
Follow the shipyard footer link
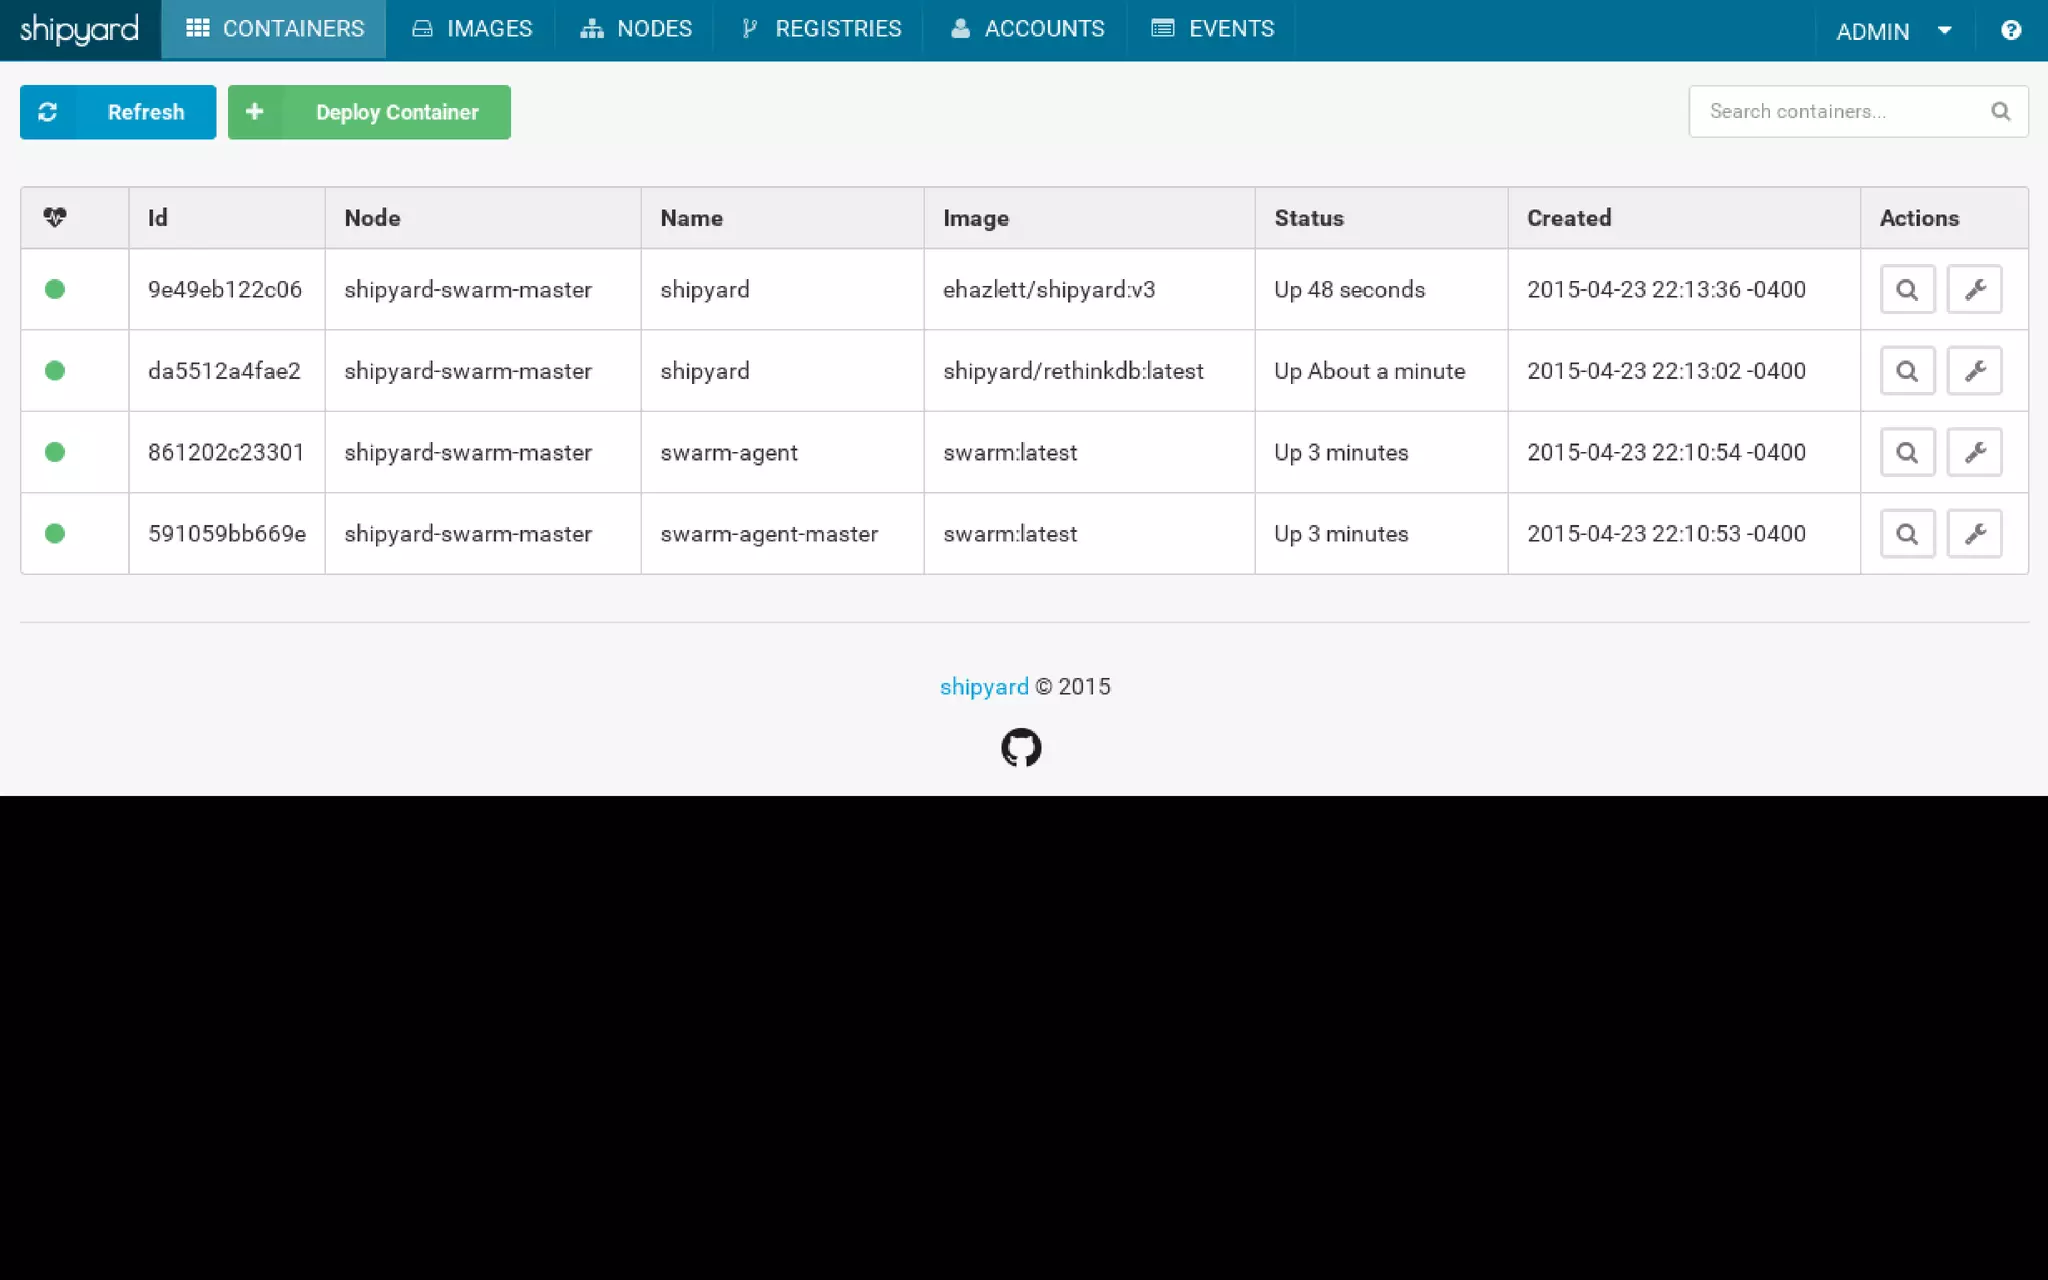984,687
